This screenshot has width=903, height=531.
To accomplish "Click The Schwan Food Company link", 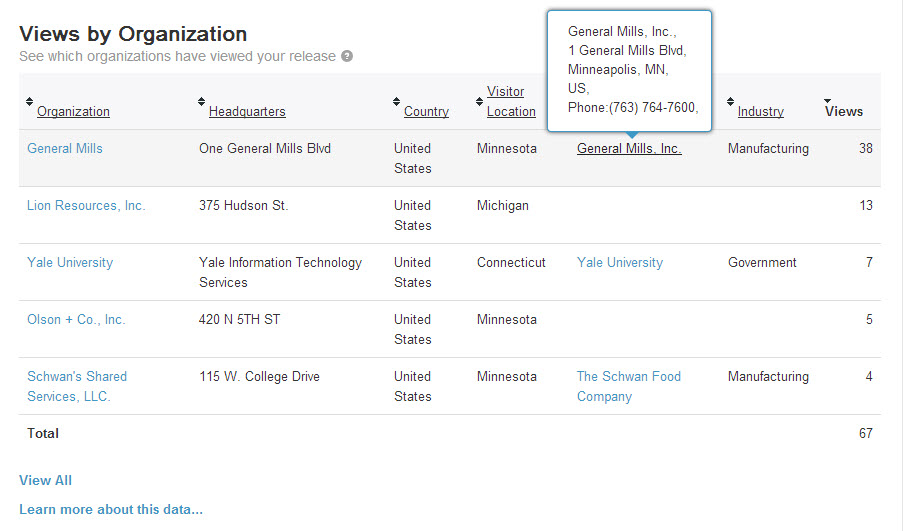I will [628, 386].
